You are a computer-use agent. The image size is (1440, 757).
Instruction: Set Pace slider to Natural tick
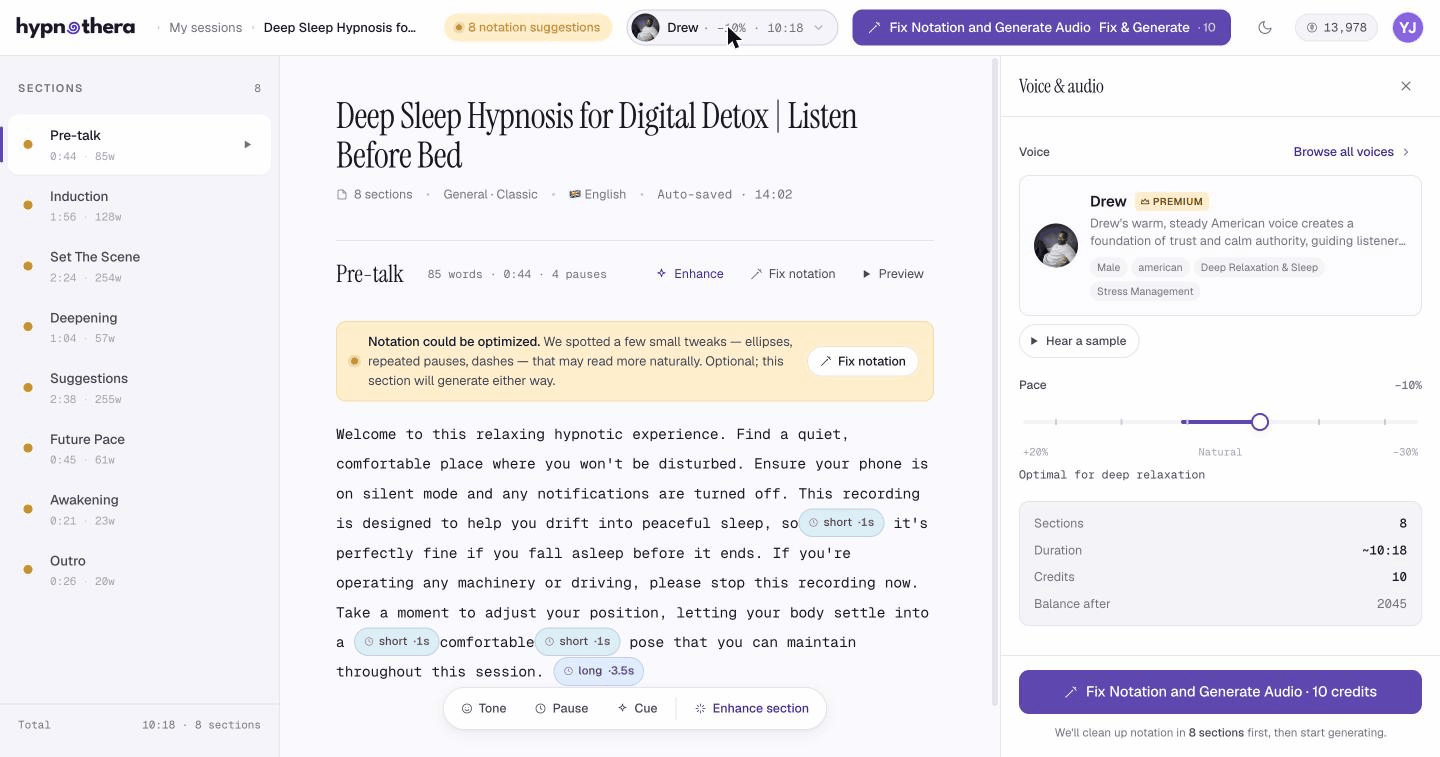1187,422
